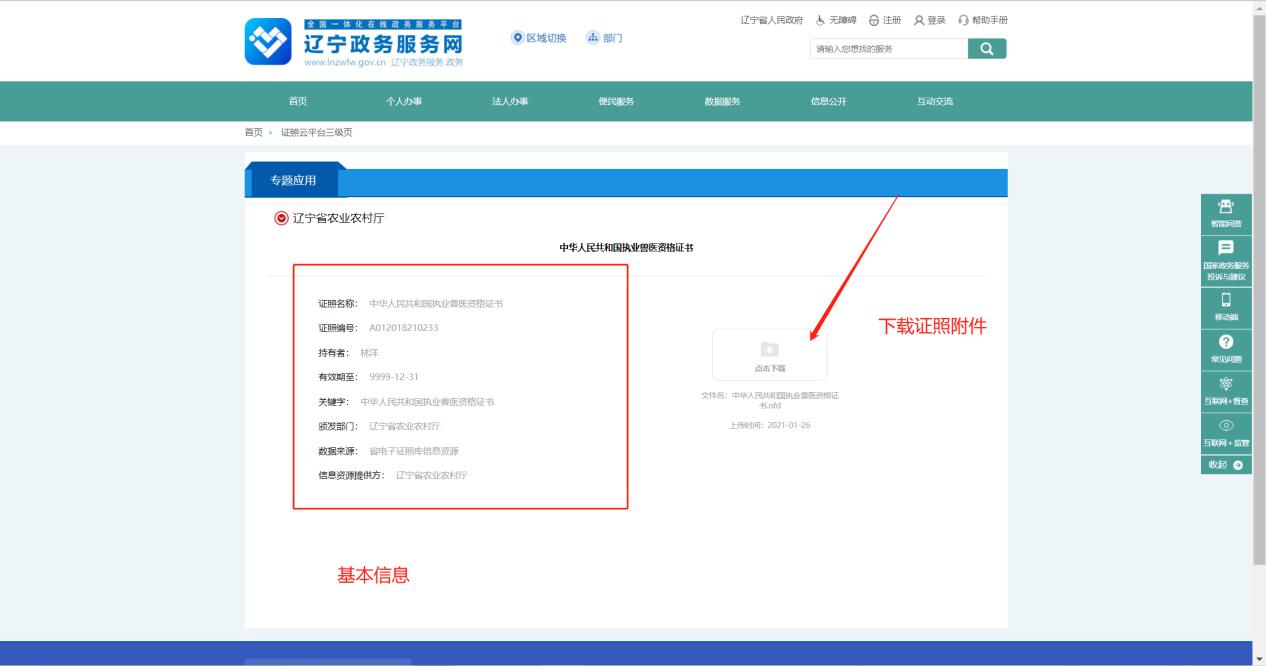The width and height of the screenshot is (1266, 666).
Task: Open 区域切换 region switcher
Action: [x=539, y=38]
